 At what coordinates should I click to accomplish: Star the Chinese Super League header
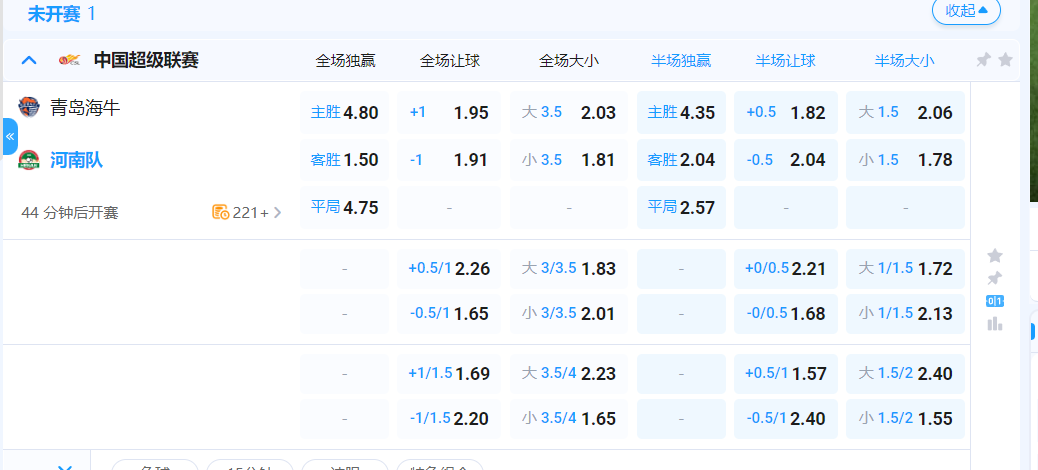(1005, 60)
